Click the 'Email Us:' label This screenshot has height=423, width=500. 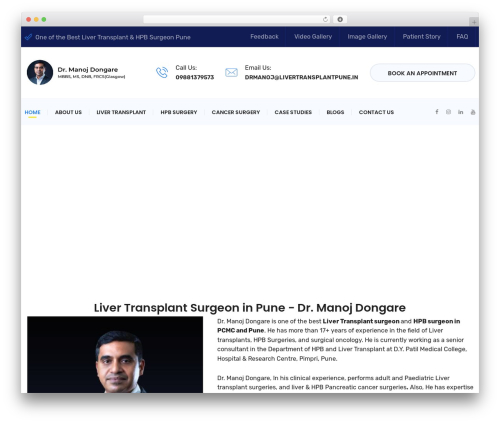pos(258,68)
